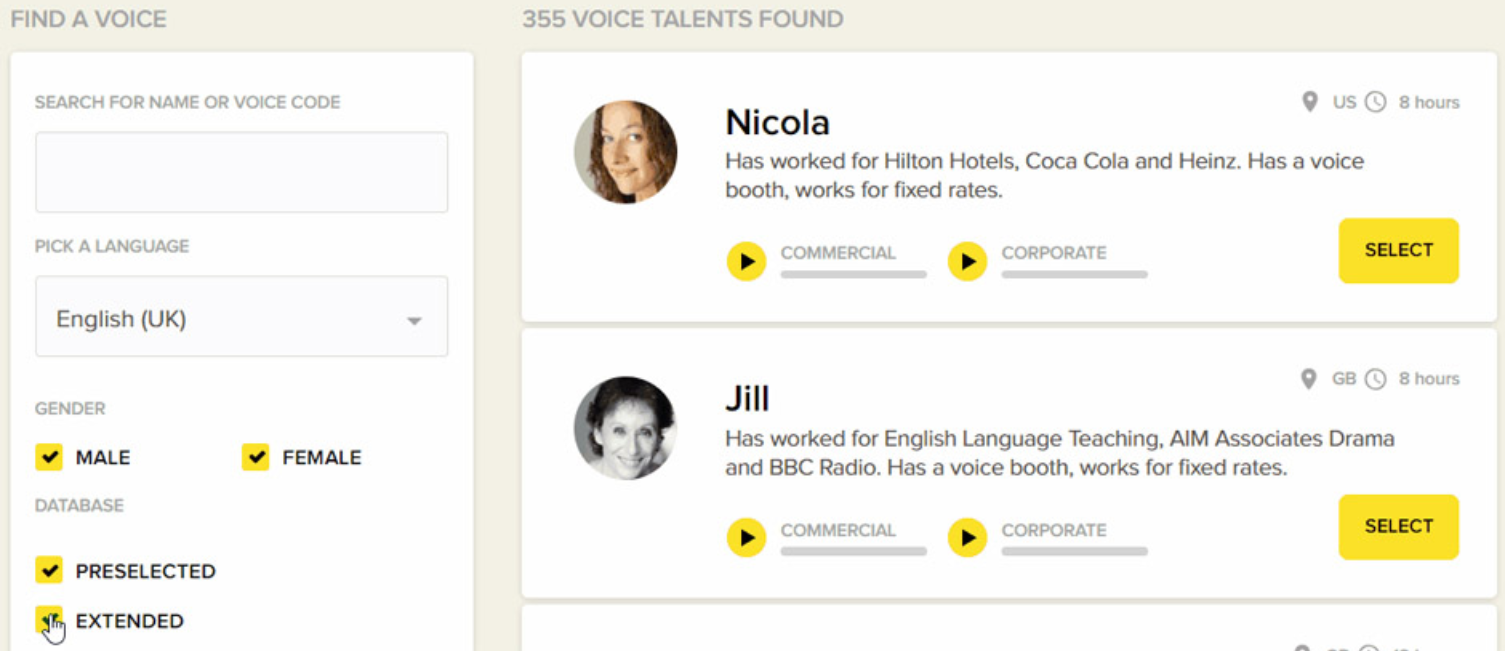Click the clock icon in Nicola's card
The width and height of the screenshot is (1506, 654).
(1376, 102)
